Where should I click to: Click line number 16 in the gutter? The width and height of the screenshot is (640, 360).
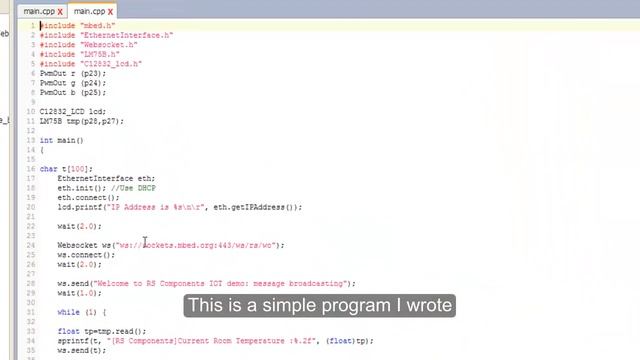(x=31, y=169)
